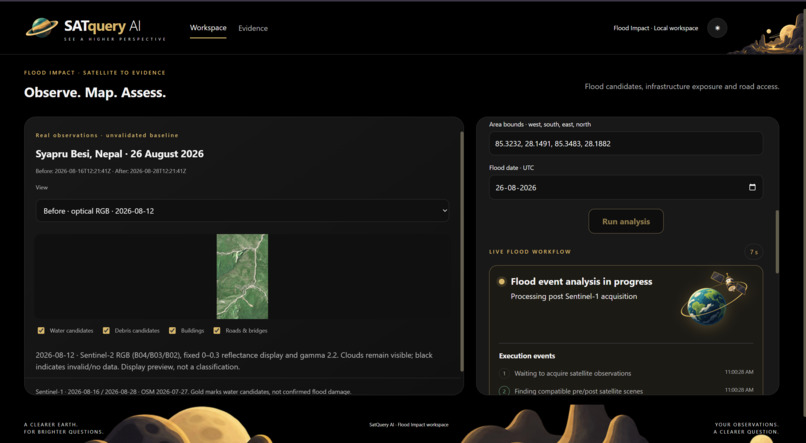Click the SATquery AI brand name

point(102,26)
